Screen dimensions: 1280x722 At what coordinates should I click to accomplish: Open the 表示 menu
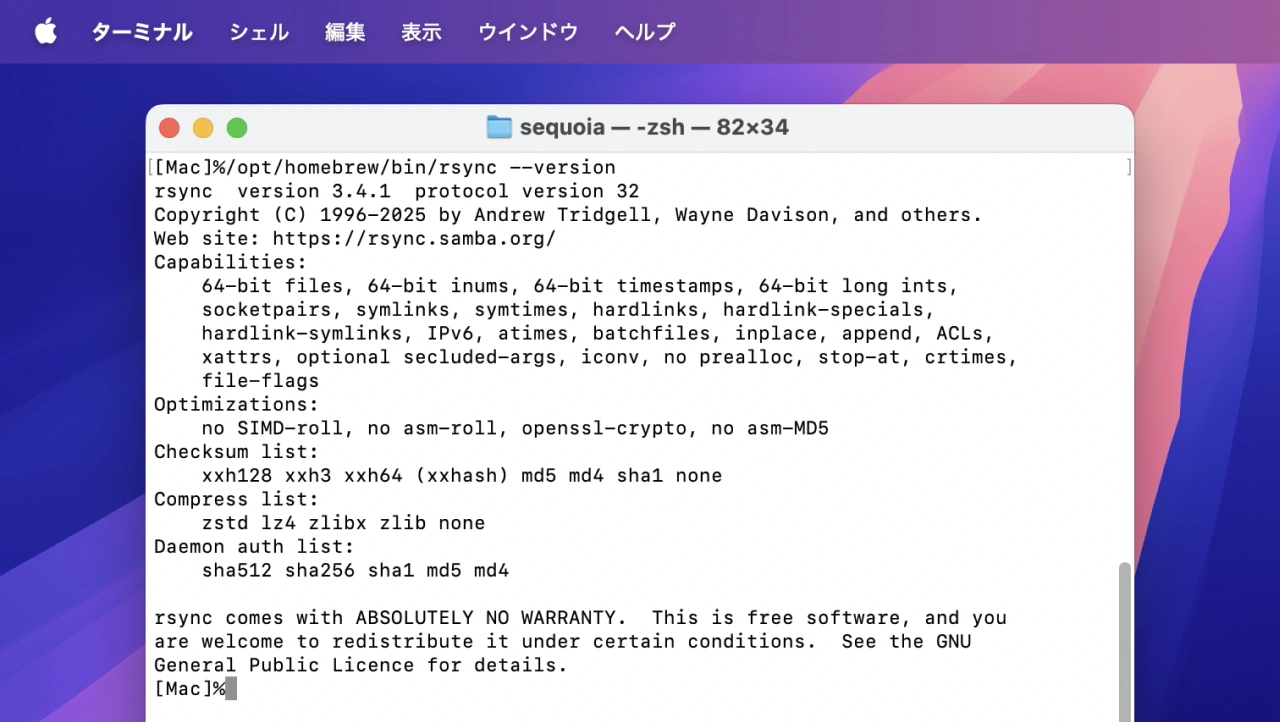tap(421, 32)
